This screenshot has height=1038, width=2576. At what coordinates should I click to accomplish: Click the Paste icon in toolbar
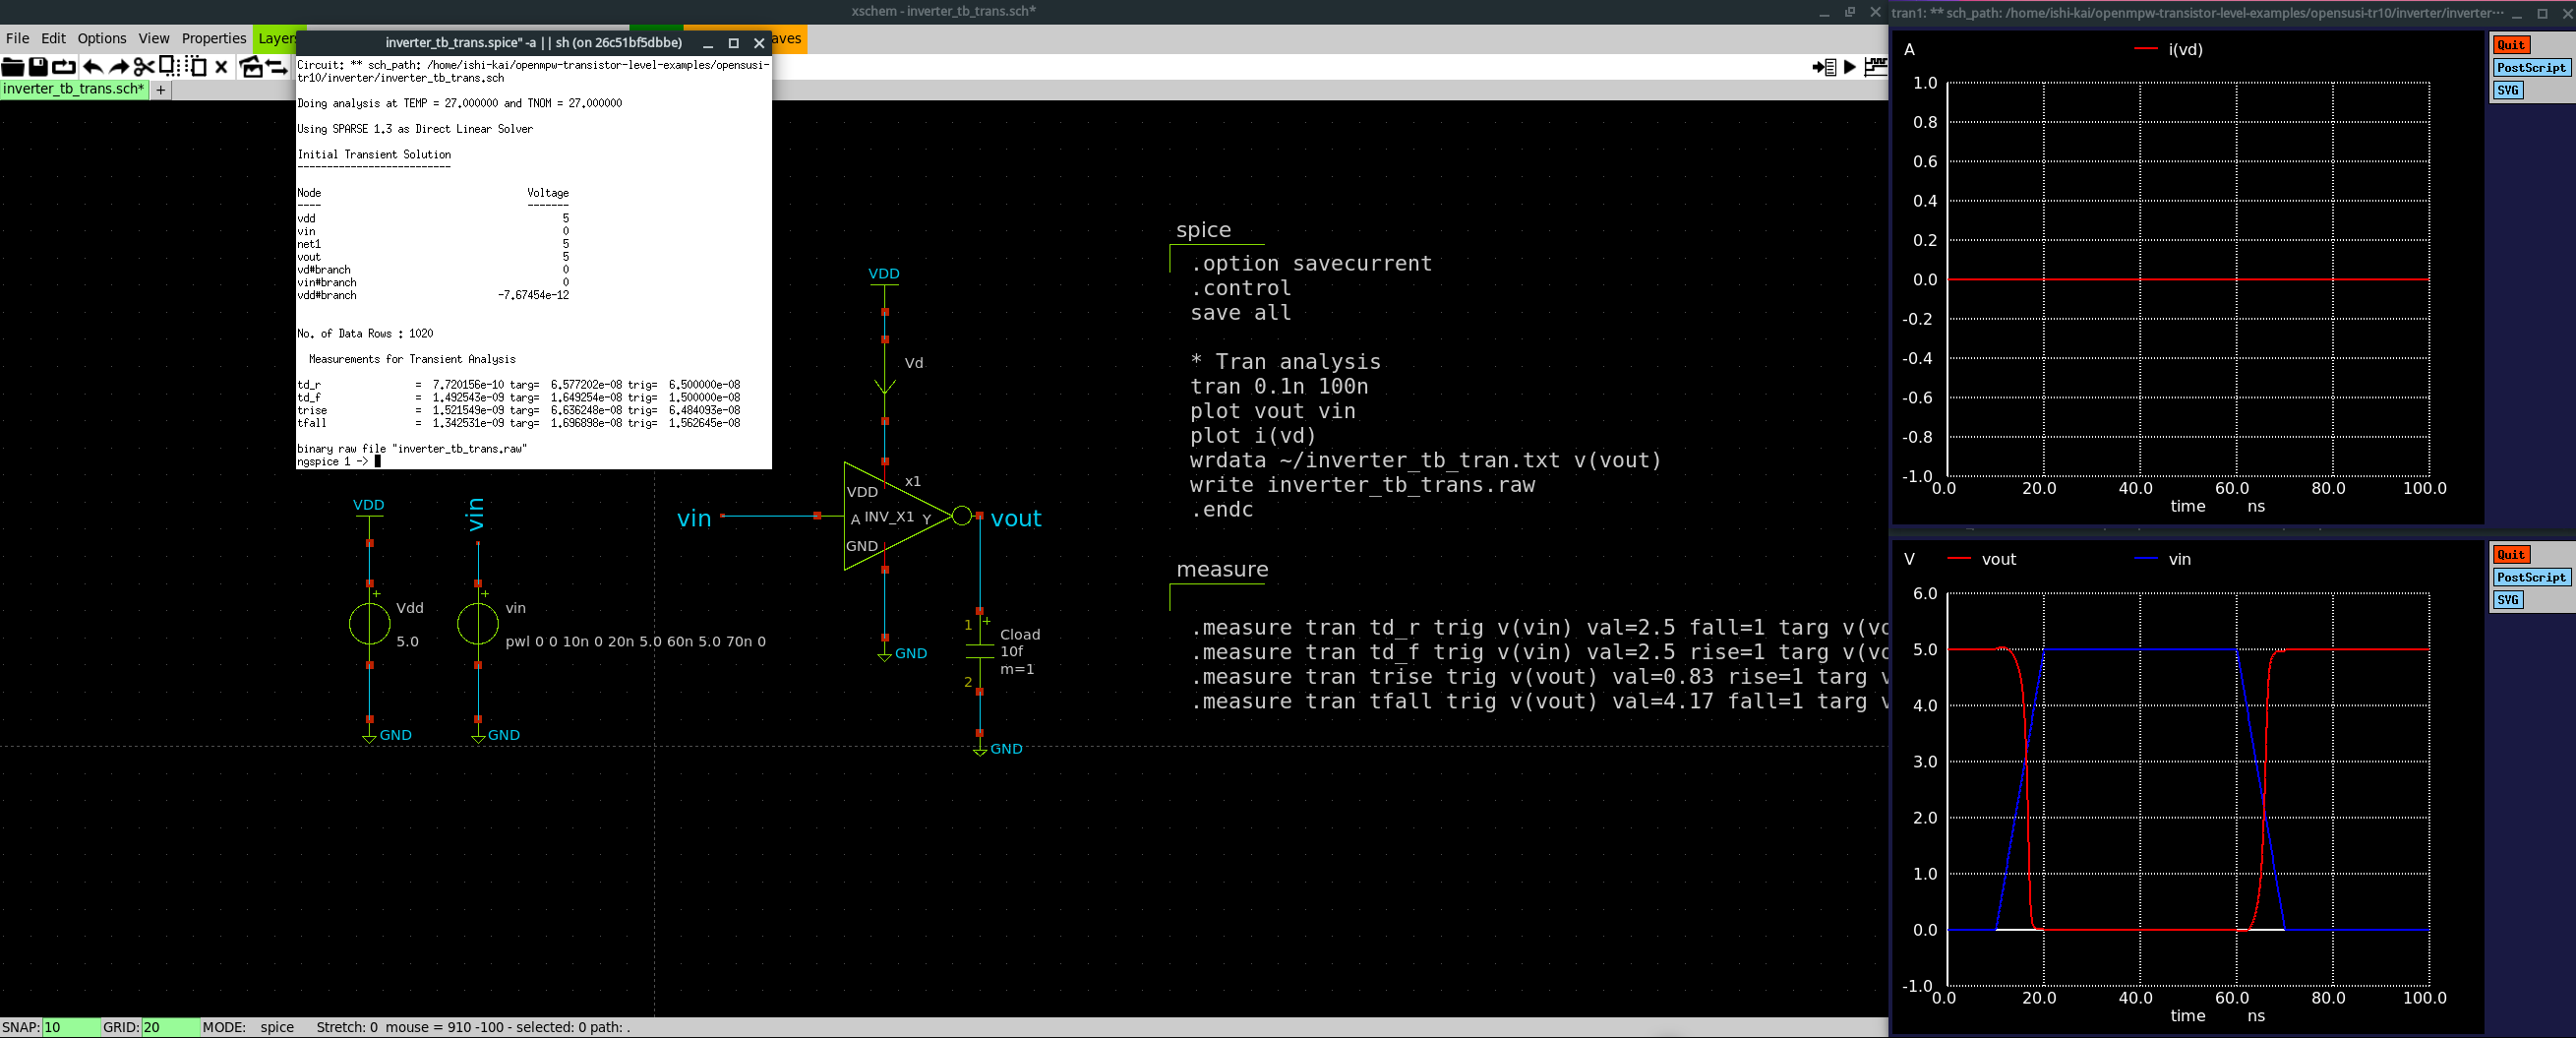[196, 67]
